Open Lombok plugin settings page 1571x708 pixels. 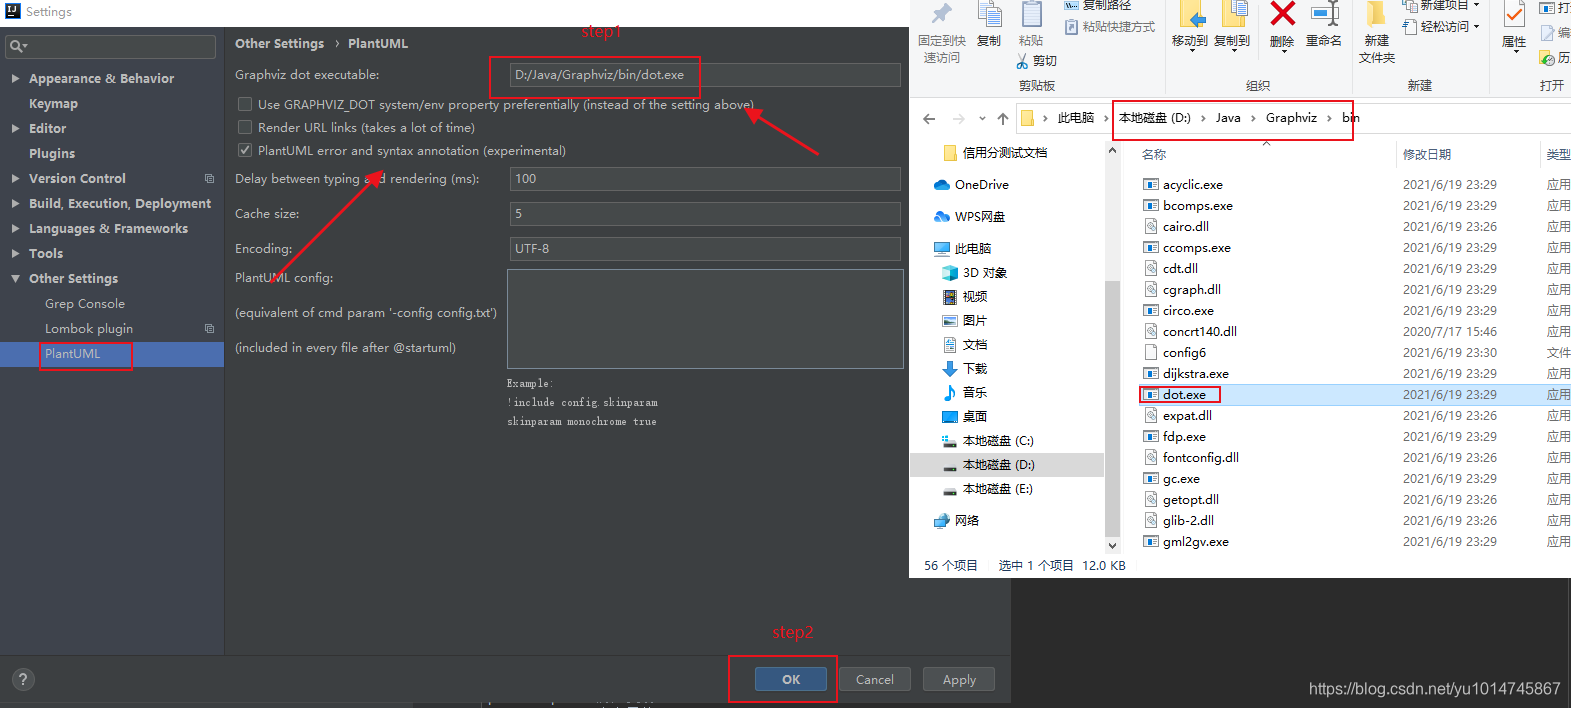89,328
